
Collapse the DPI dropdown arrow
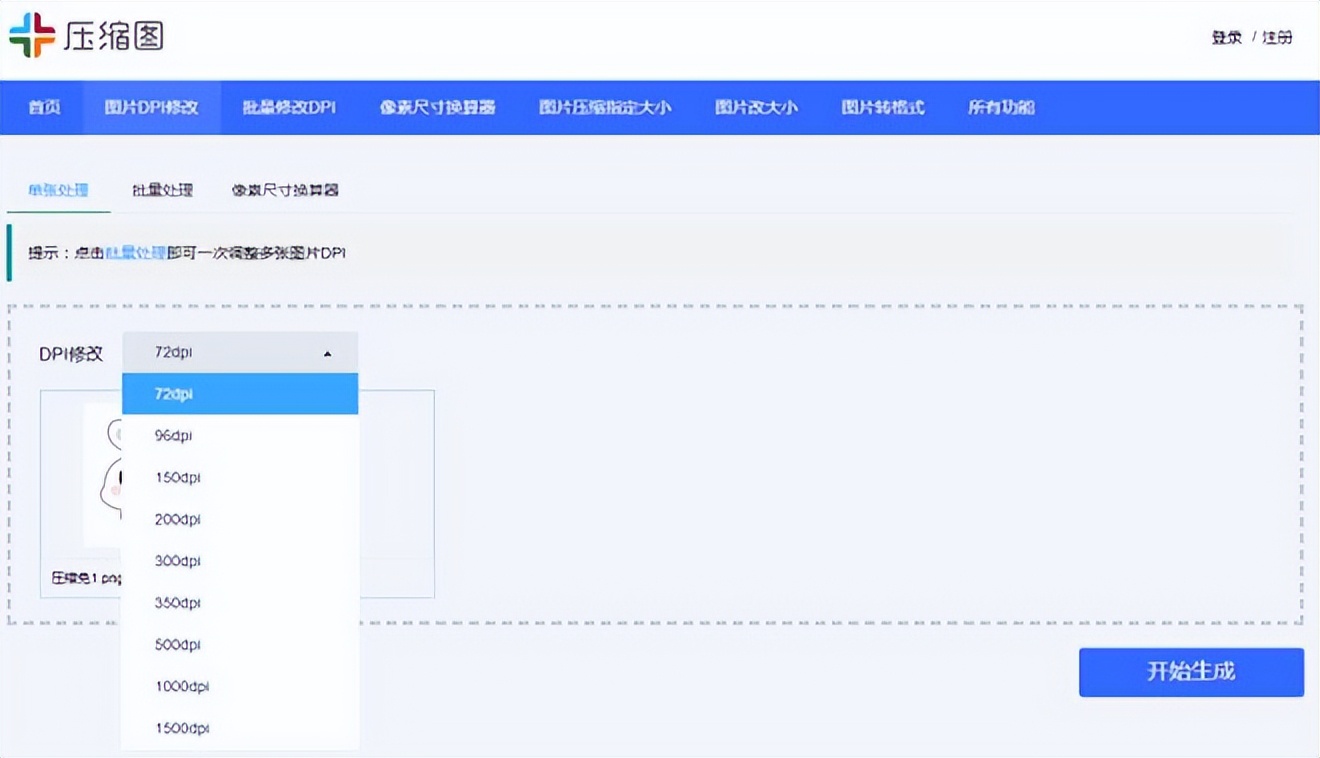point(326,352)
